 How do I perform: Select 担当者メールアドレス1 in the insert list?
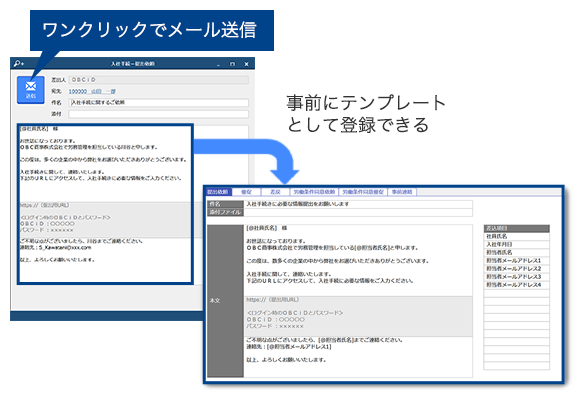[x=516, y=261]
